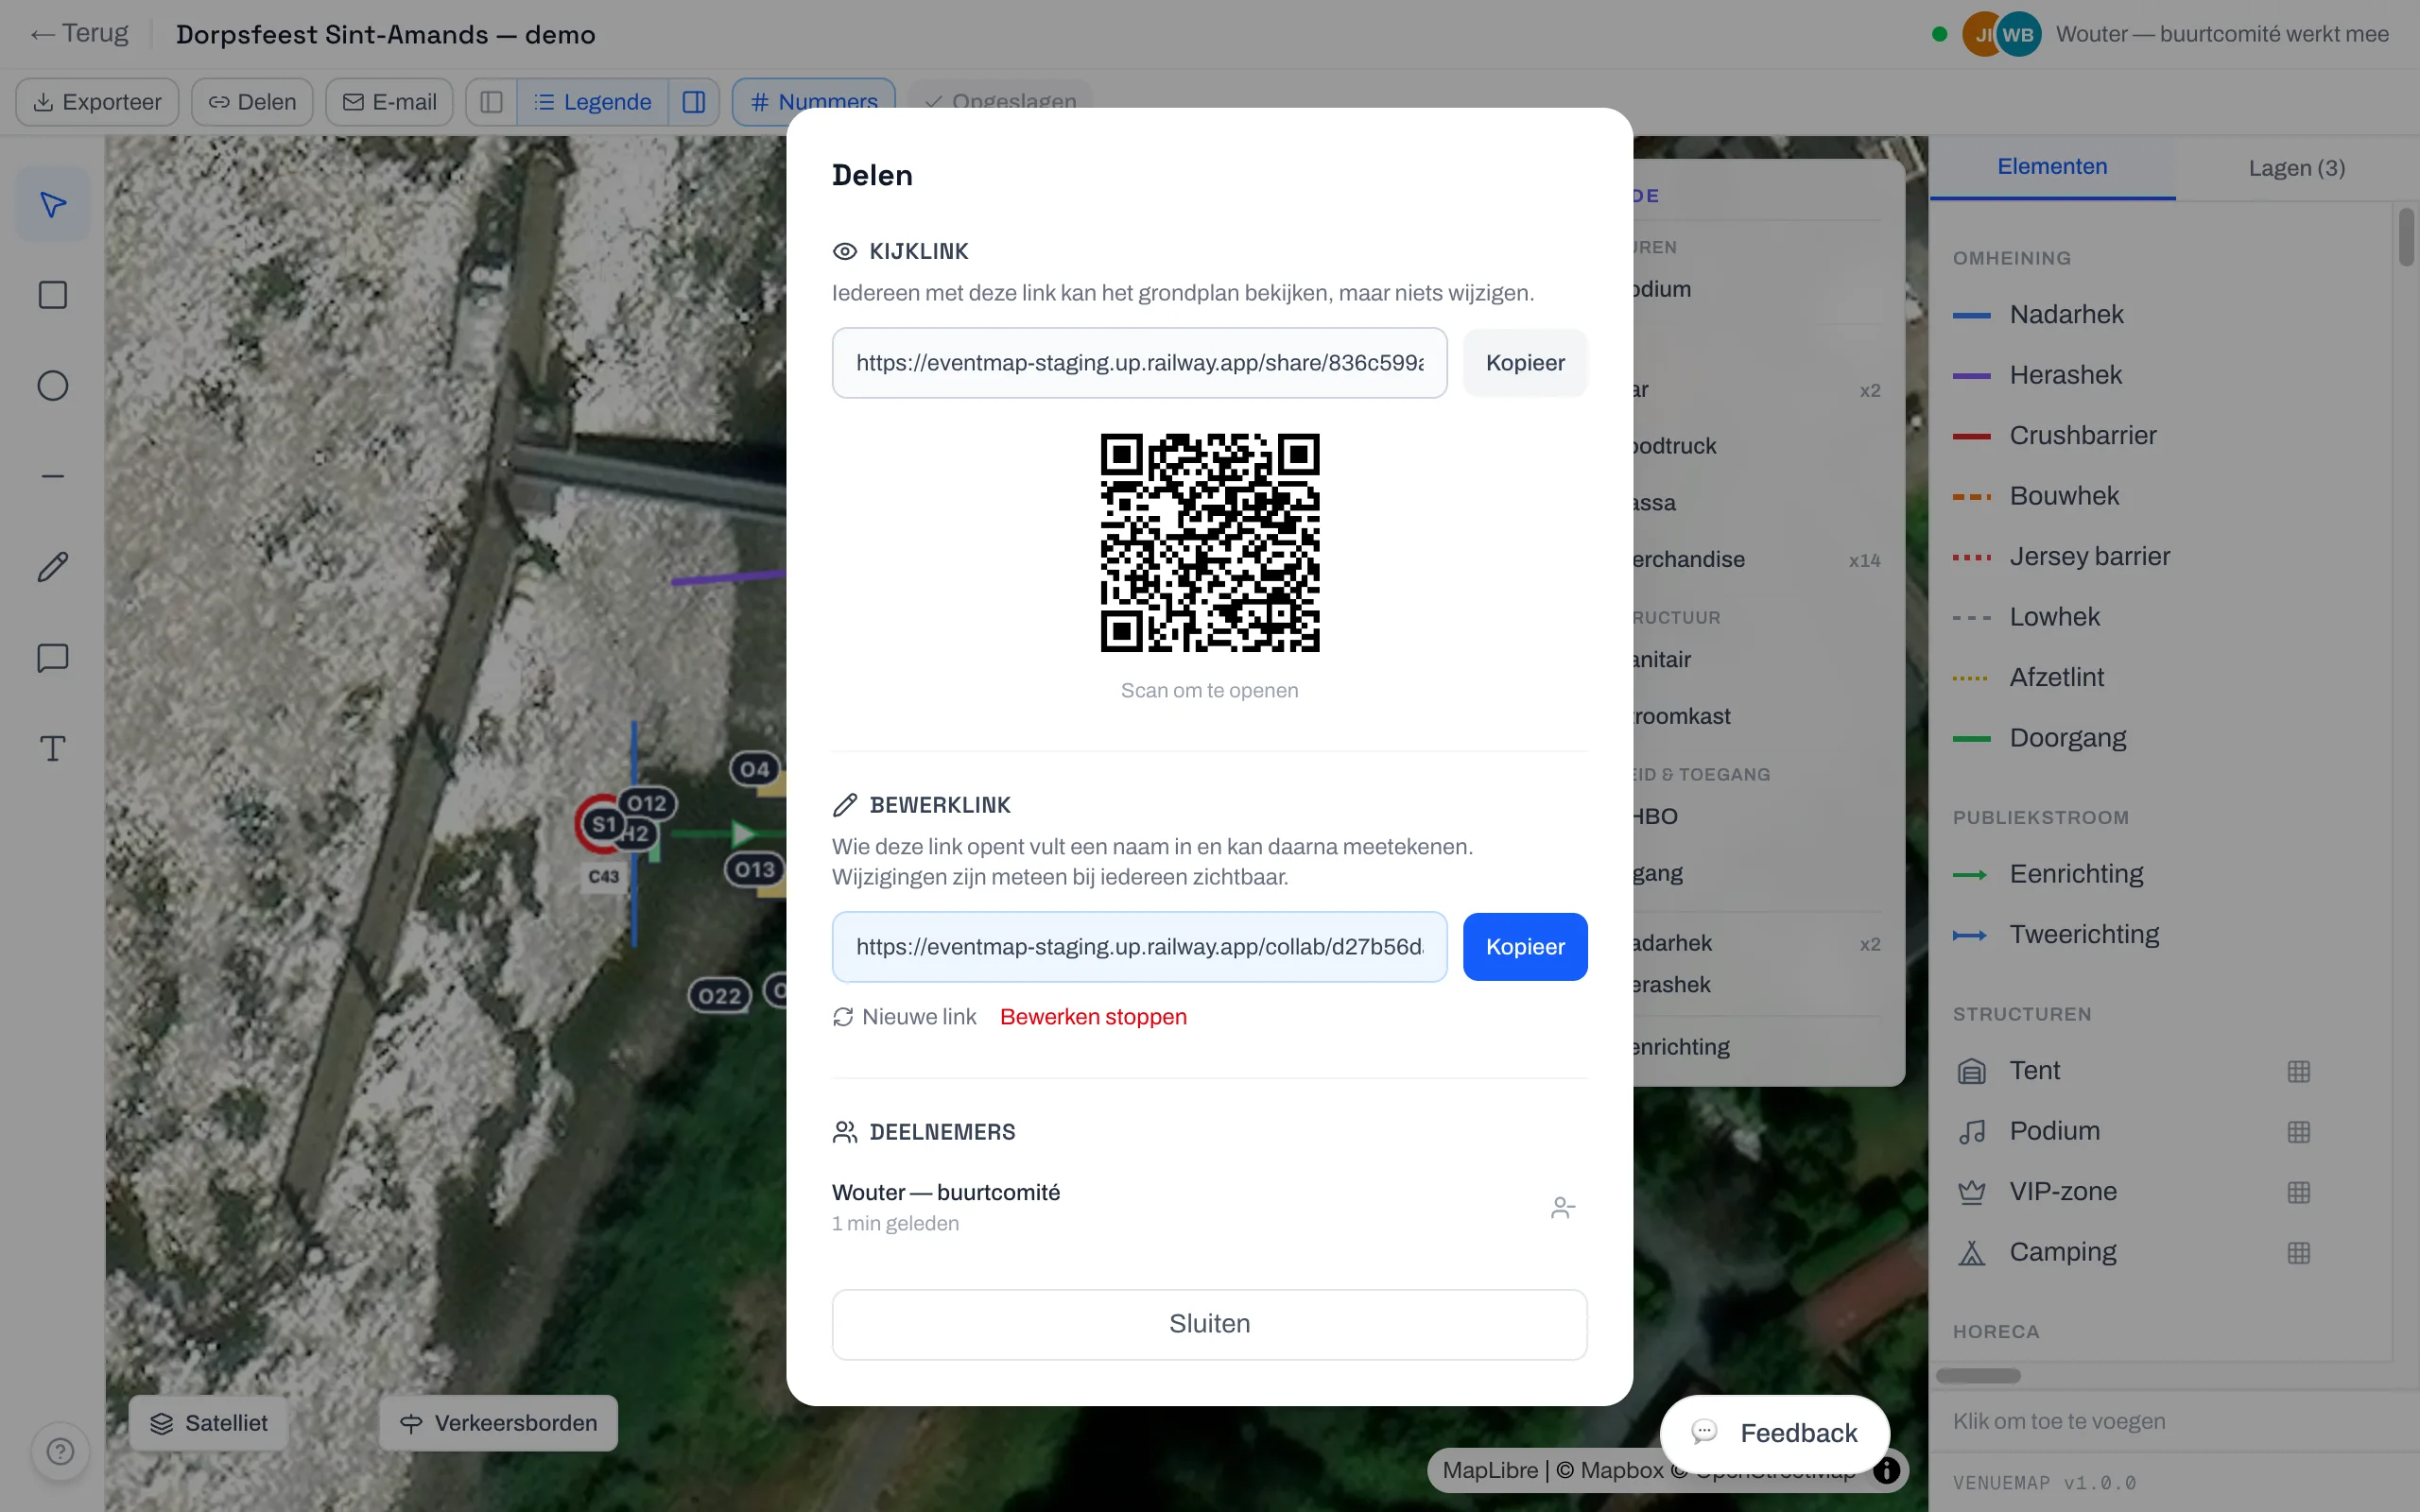This screenshot has height=1512, width=2420.
Task: Click map marker O13
Action: [x=754, y=869]
